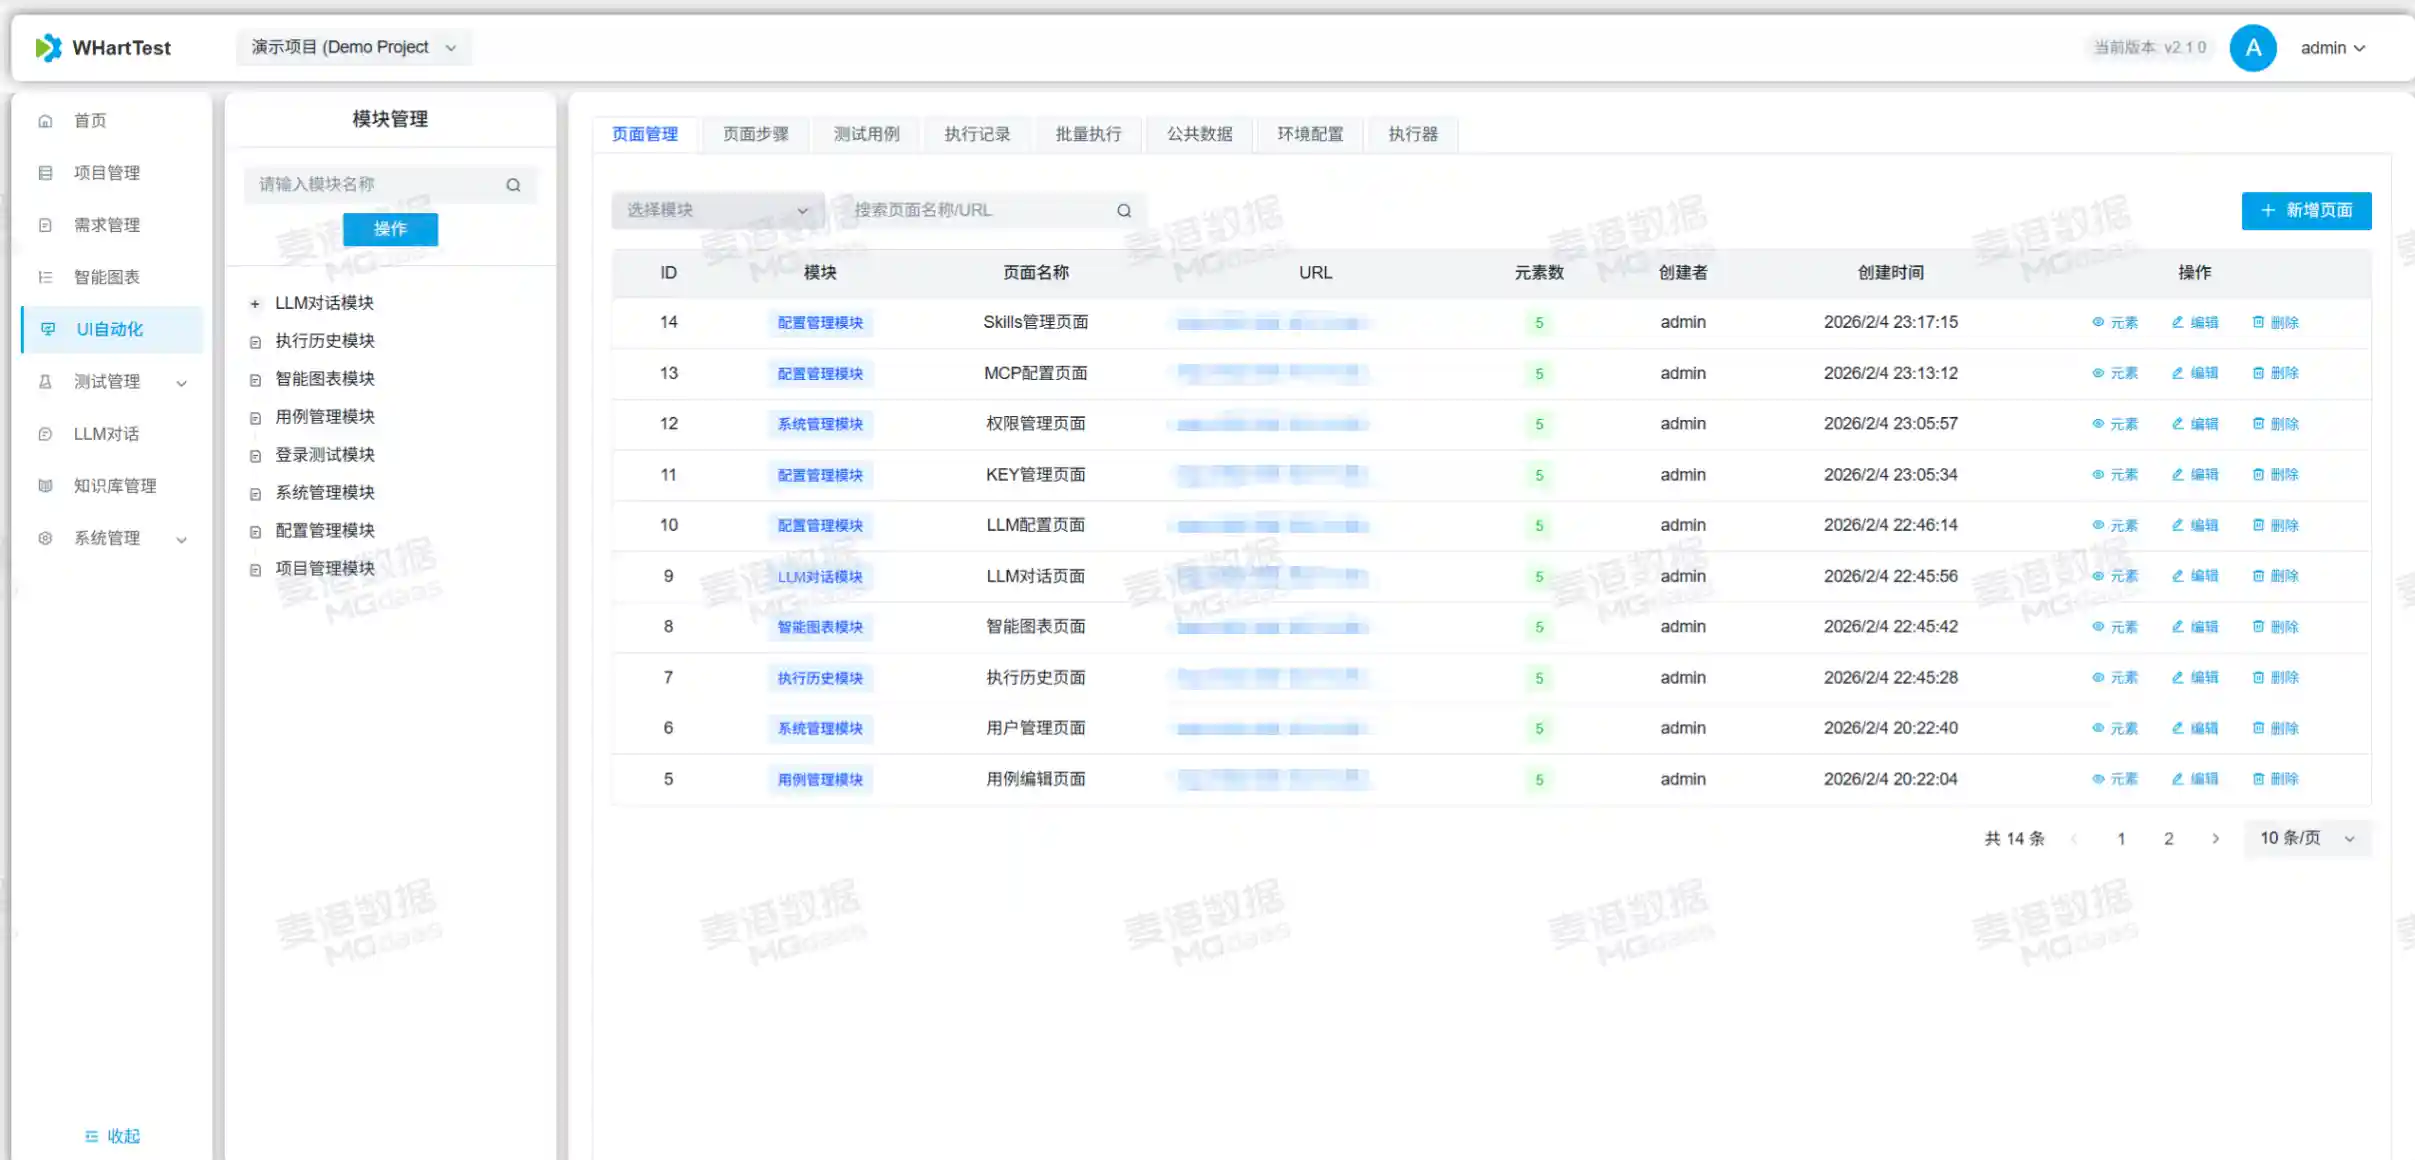Click the admin avatar circle icon
This screenshot has width=2415, height=1160.
pyautogui.click(x=2253, y=48)
